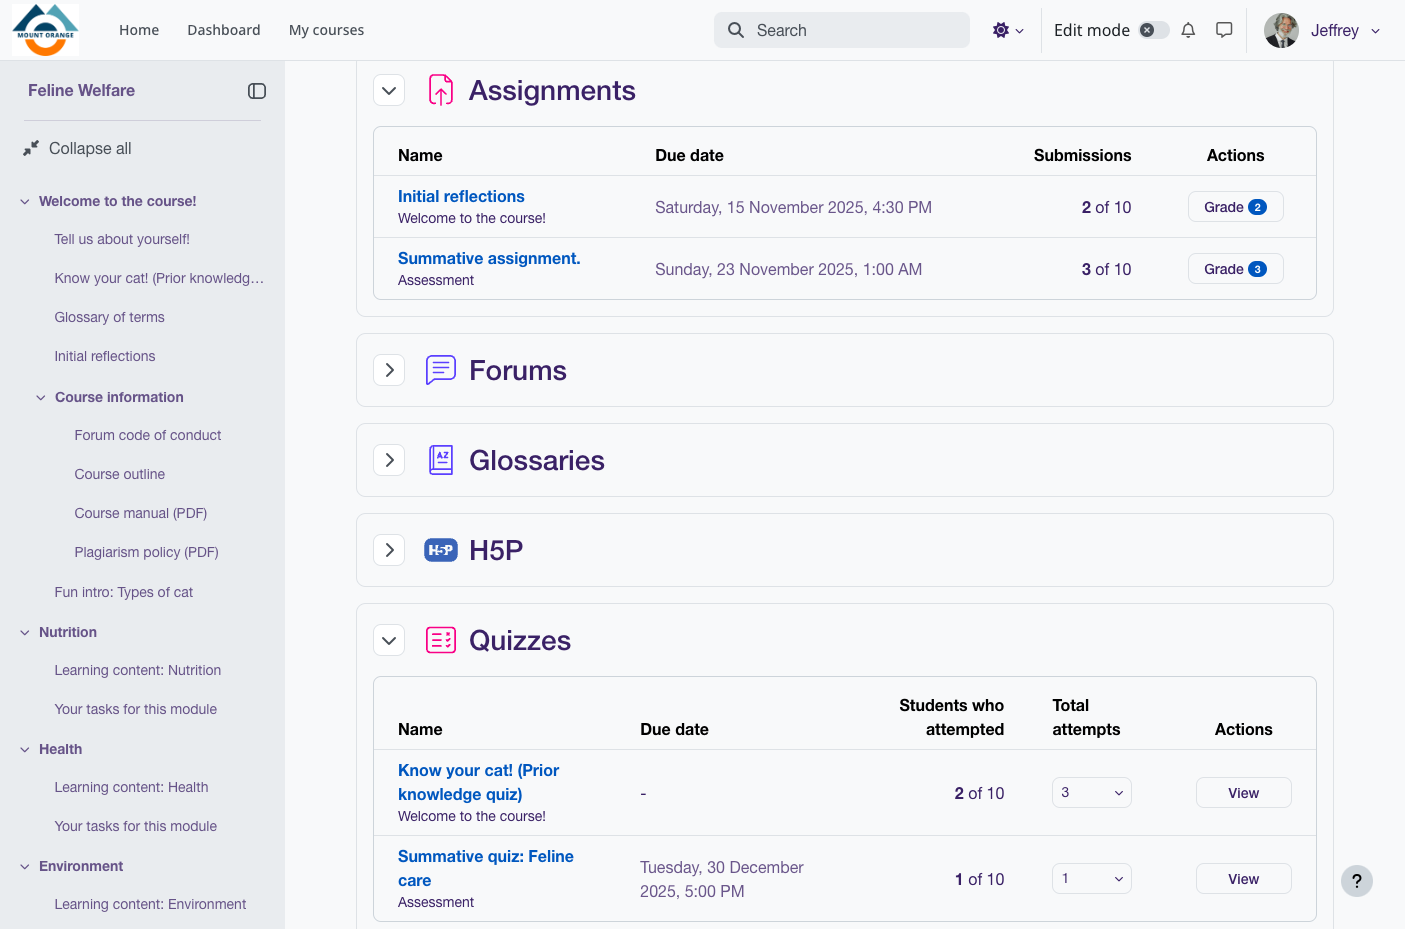This screenshot has width=1405, height=929.
Task: Open the Summative assignment link in the table
Action: tap(489, 258)
